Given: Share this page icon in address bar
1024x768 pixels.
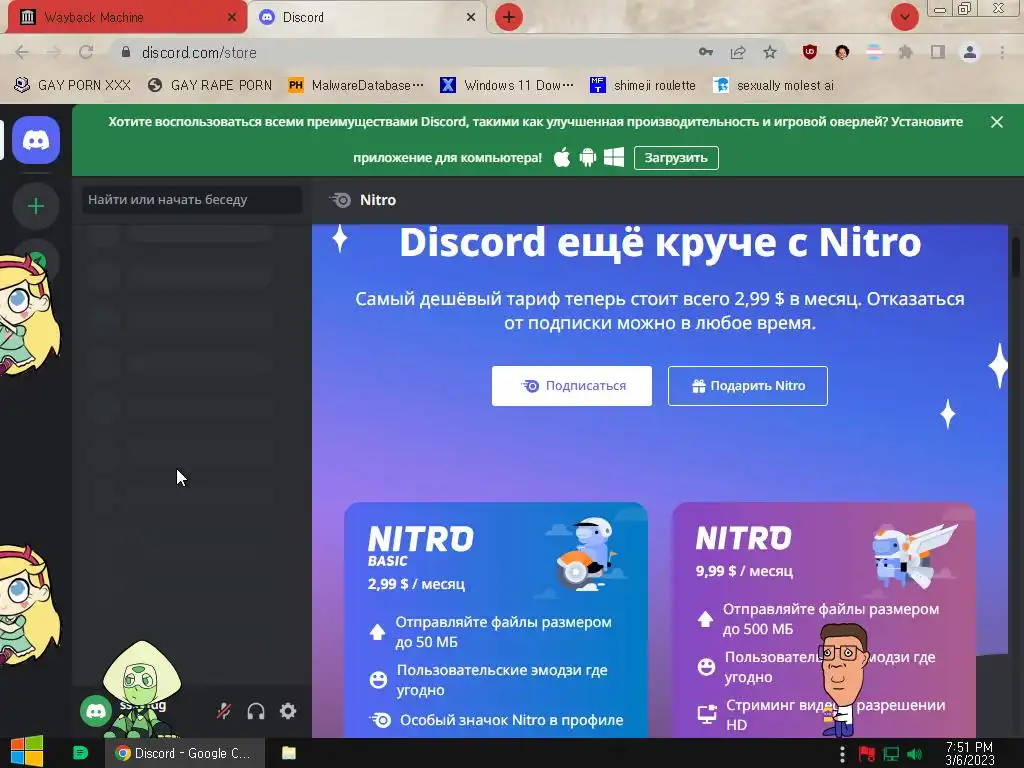Looking at the screenshot, I should pyautogui.click(x=738, y=52).
